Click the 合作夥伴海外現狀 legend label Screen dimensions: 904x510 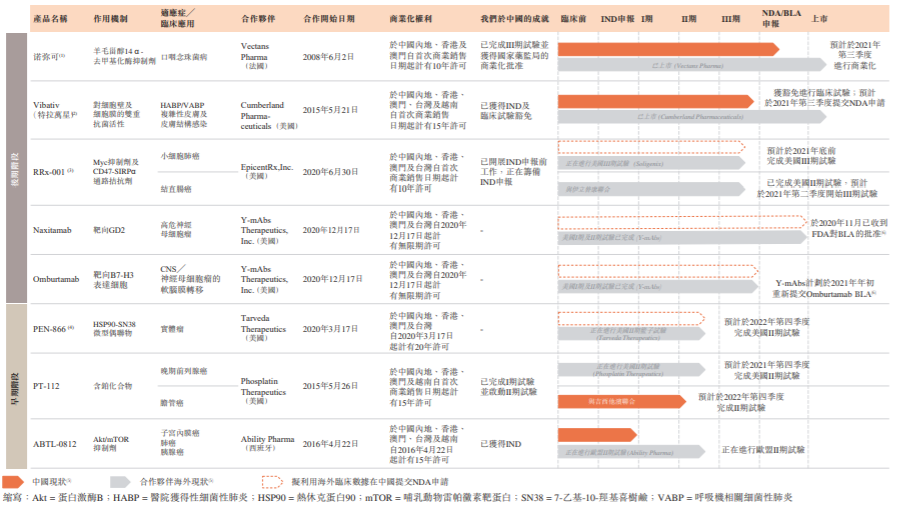coord(176,481)
